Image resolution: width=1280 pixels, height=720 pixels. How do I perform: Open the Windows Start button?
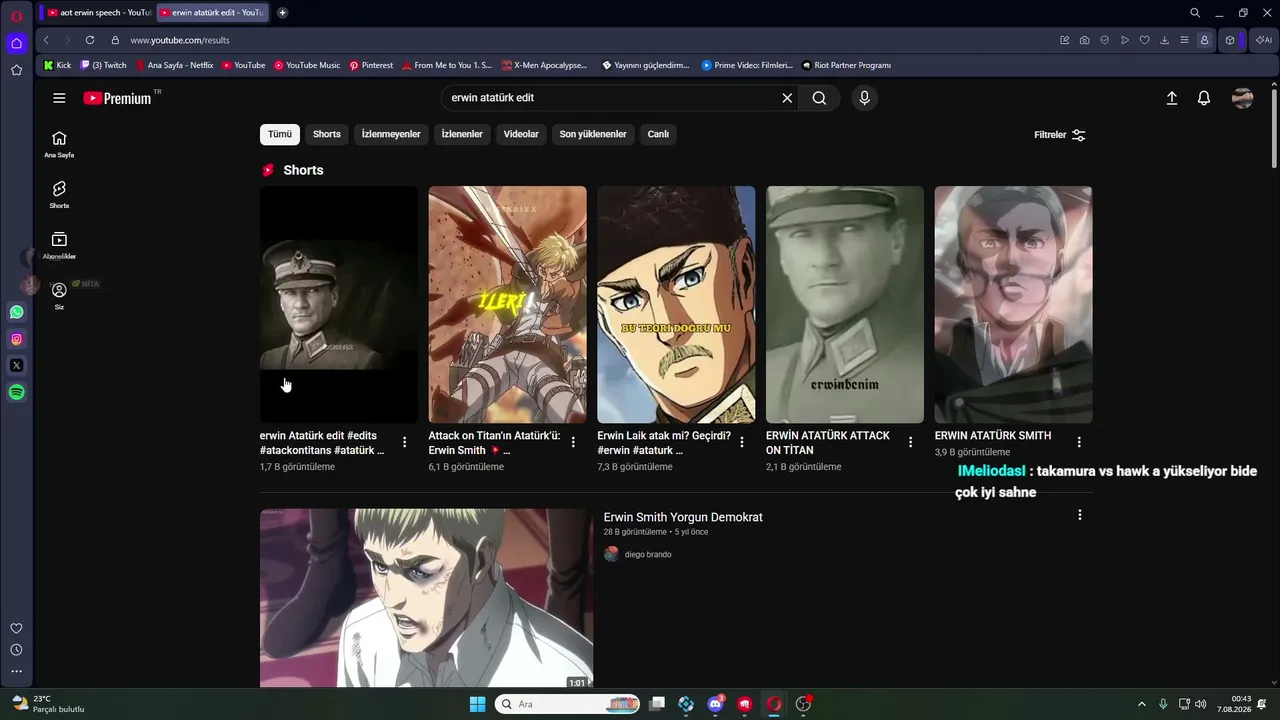478,704
